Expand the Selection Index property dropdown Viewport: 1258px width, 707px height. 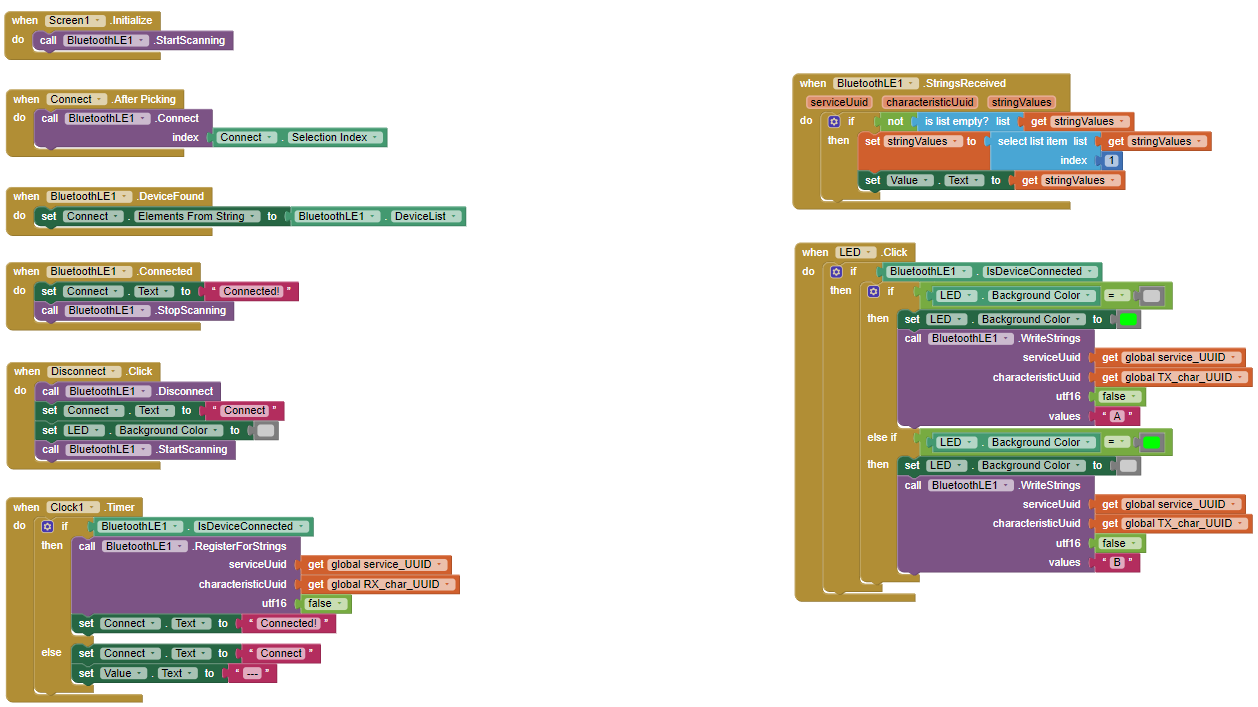pos(334,138)
